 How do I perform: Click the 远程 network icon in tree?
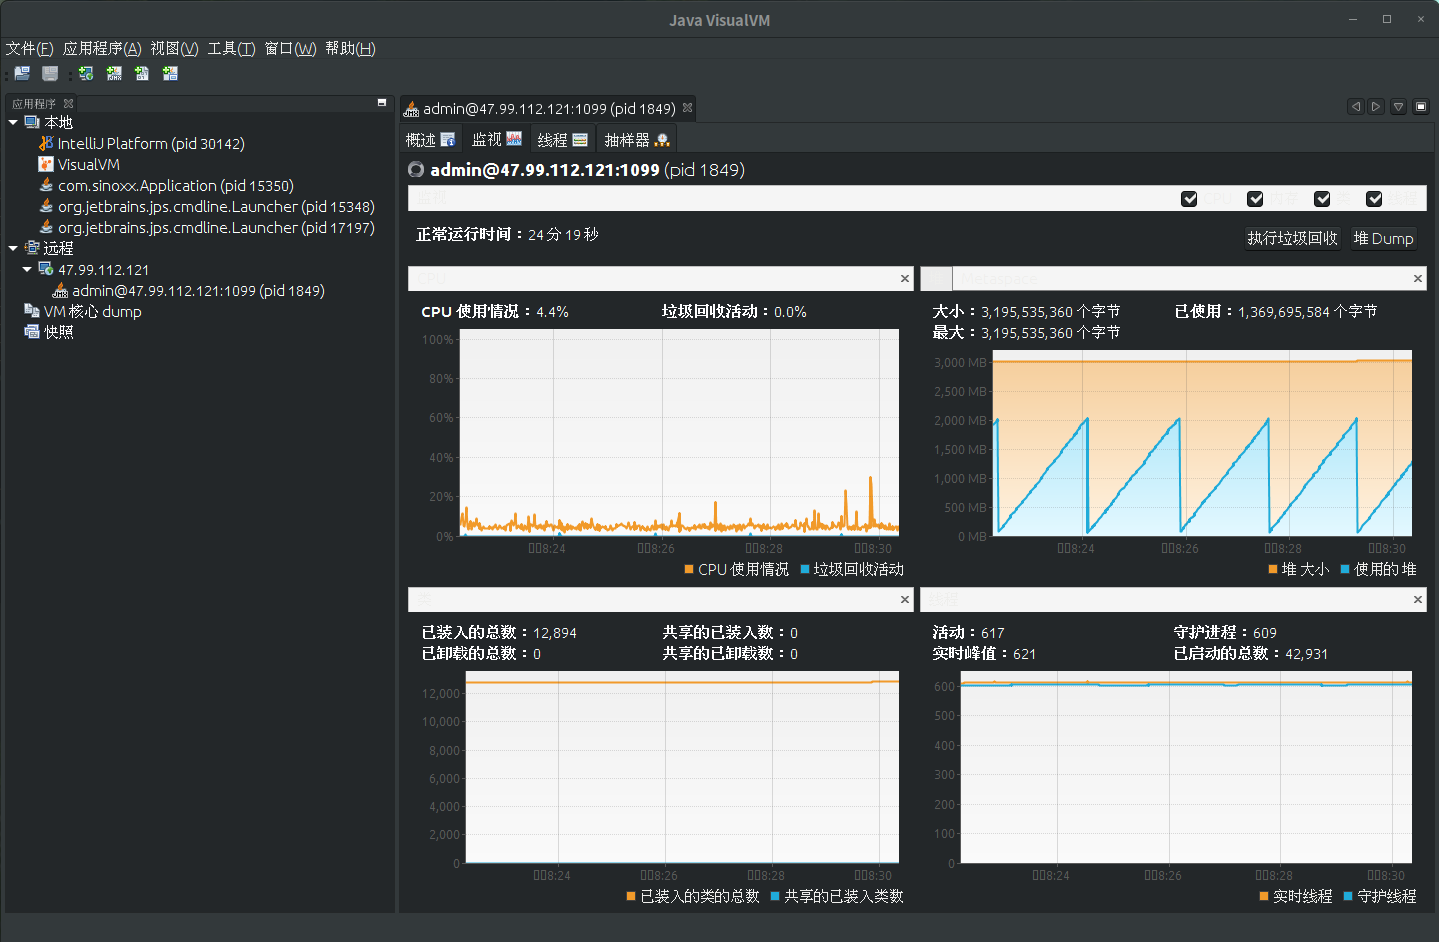pyautogui.click(x=32, y=248)
